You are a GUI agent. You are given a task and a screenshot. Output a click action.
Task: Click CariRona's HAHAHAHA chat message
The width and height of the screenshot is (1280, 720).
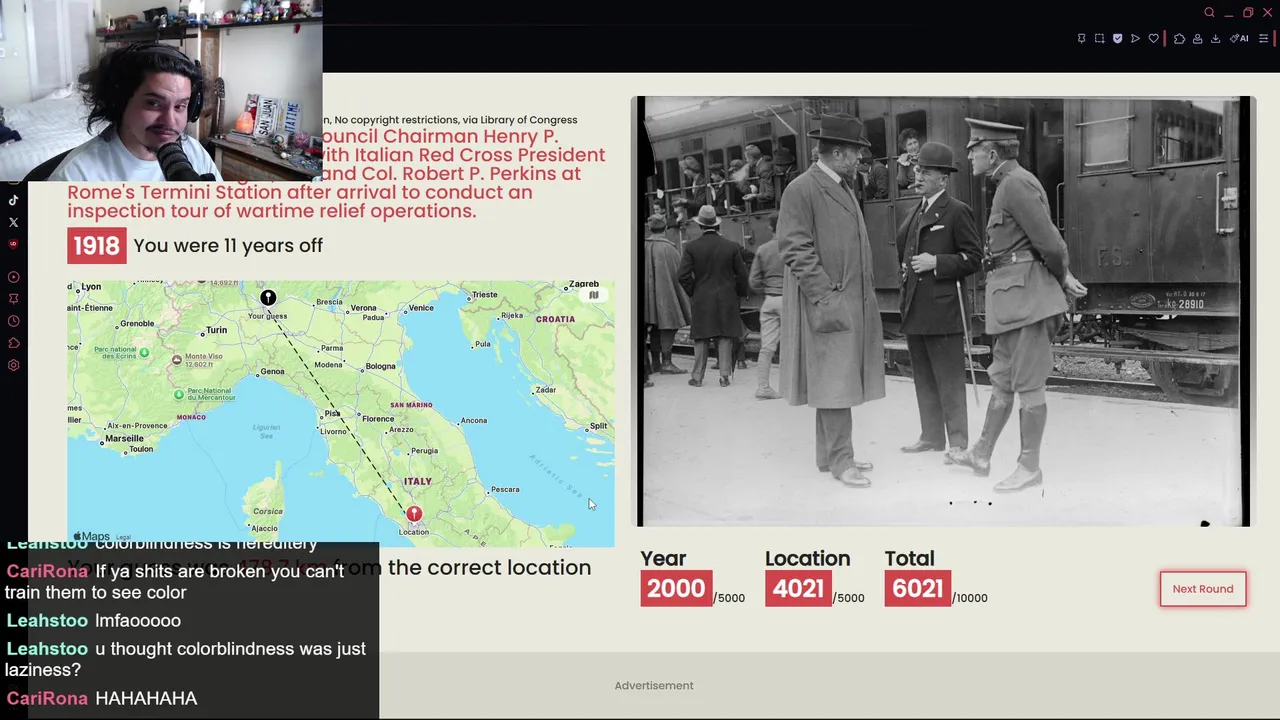pos(102,699)
